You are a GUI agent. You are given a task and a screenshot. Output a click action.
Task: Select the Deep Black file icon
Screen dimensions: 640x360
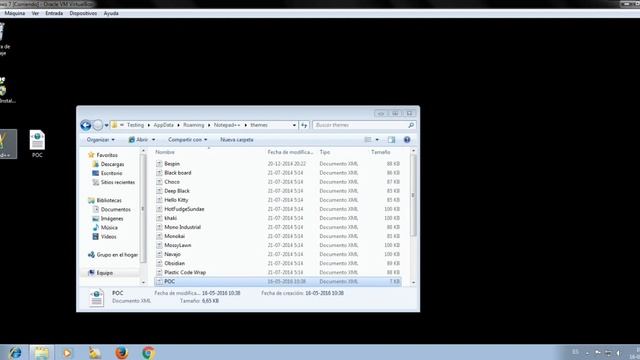[159, 191]
